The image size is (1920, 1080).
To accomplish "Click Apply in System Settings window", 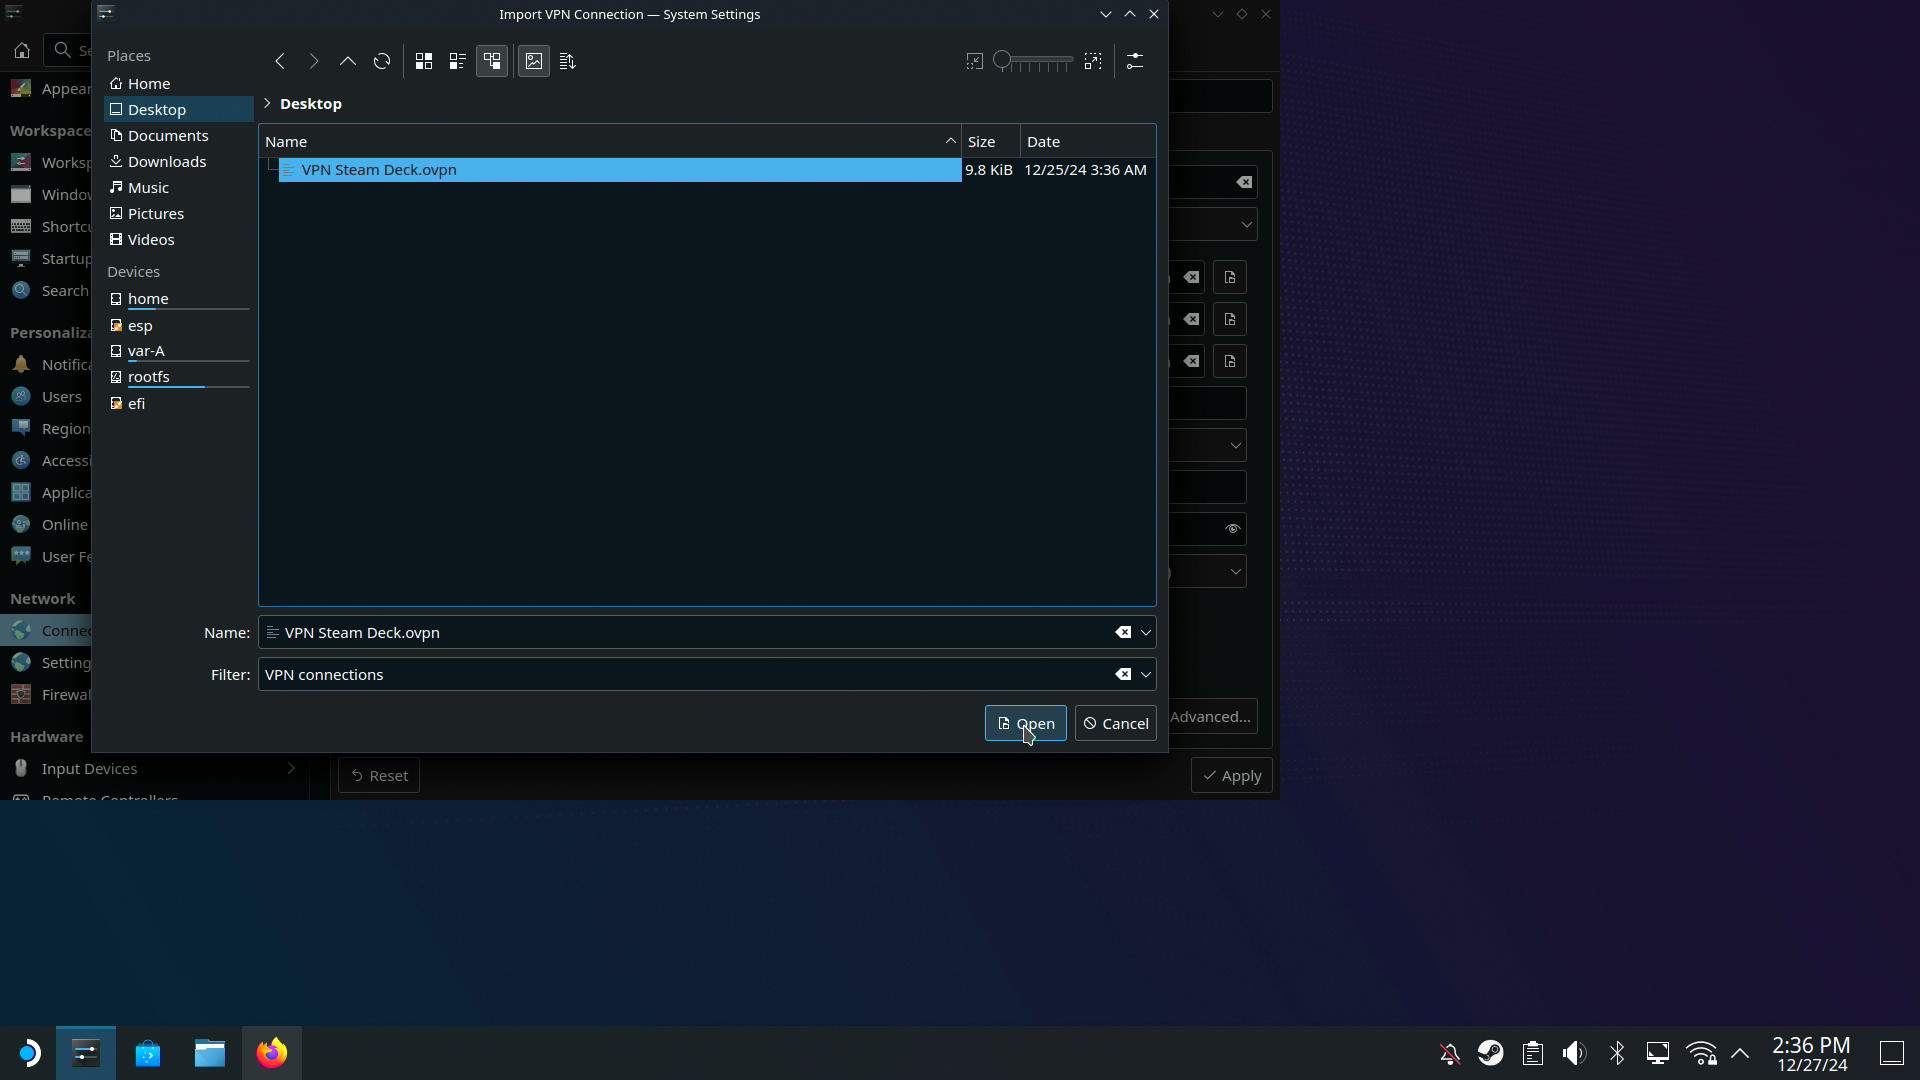I will coord(1232,776).
